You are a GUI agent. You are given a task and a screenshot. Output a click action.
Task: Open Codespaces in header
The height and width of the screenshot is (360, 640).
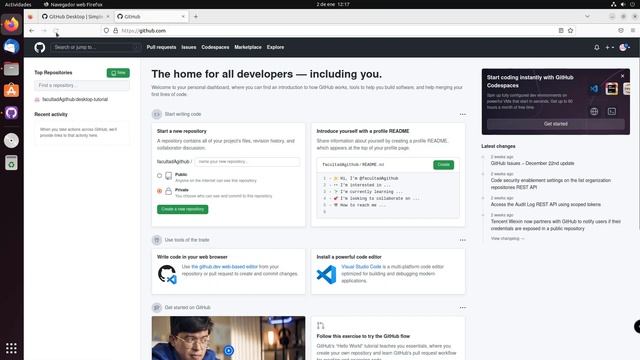[215, 47]
